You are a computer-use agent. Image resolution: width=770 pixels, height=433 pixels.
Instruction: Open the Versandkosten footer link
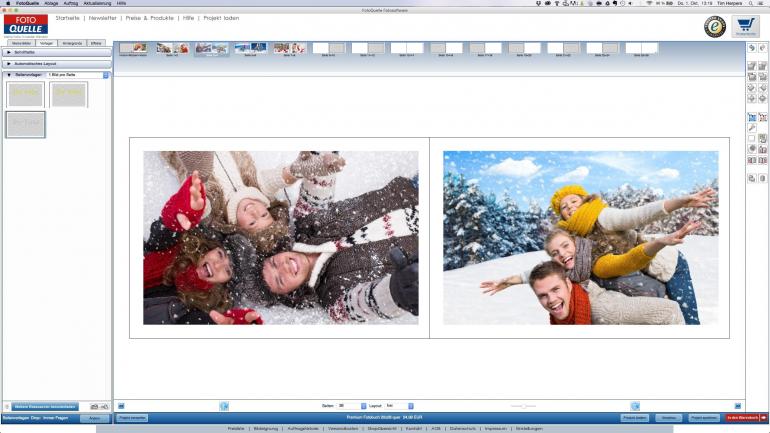point(343,429)
